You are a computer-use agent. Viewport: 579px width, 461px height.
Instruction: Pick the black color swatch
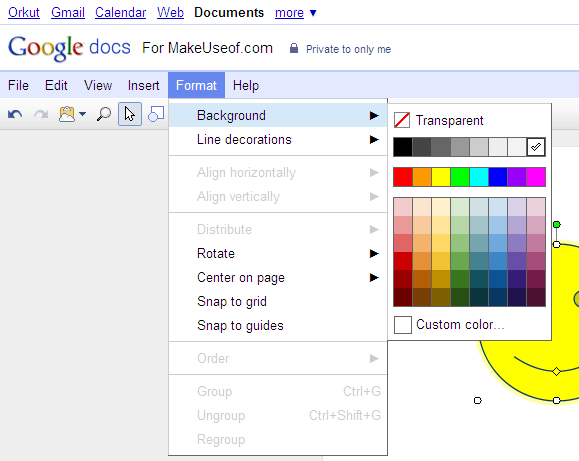[403, 147]
